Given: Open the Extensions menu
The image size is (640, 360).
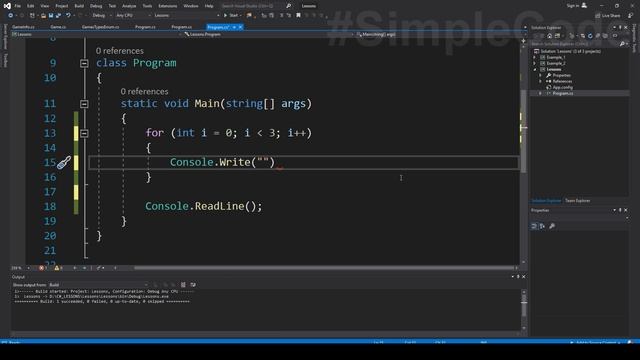Looking at the screenshot, I should click(168, 6).
